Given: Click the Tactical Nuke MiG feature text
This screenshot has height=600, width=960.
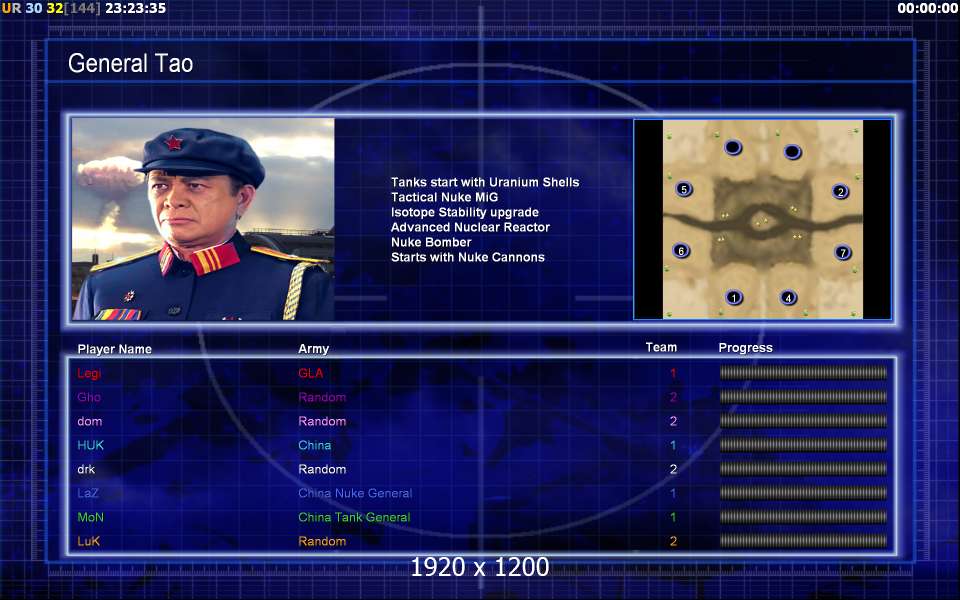Looking at the screenshot, I should point(444,197).
